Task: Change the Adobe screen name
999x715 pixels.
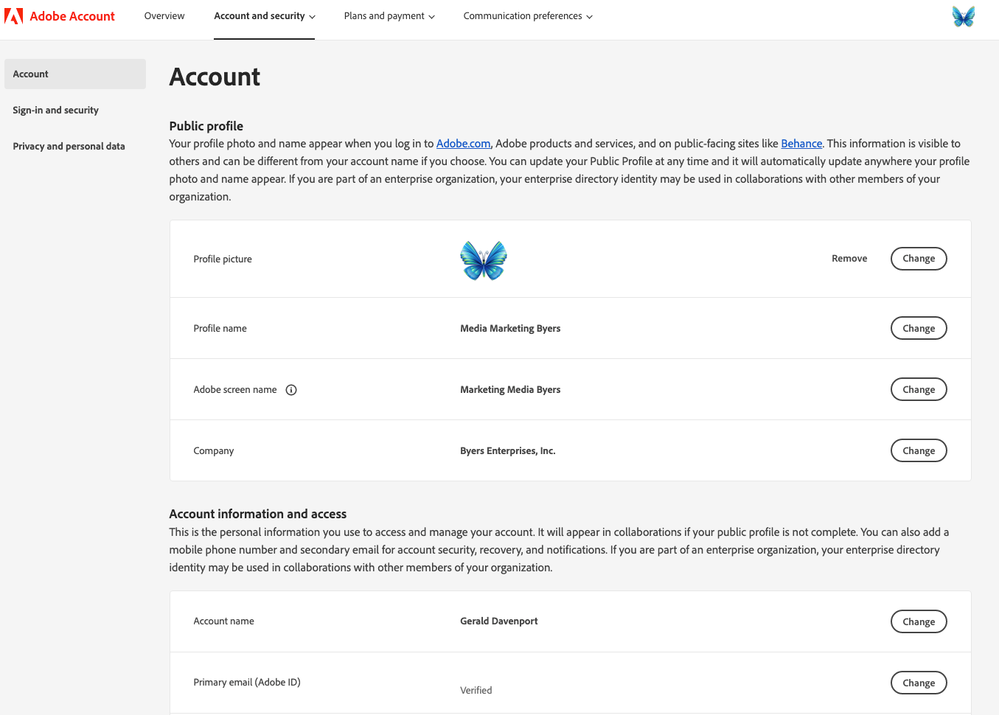Action: click(919, 389)
